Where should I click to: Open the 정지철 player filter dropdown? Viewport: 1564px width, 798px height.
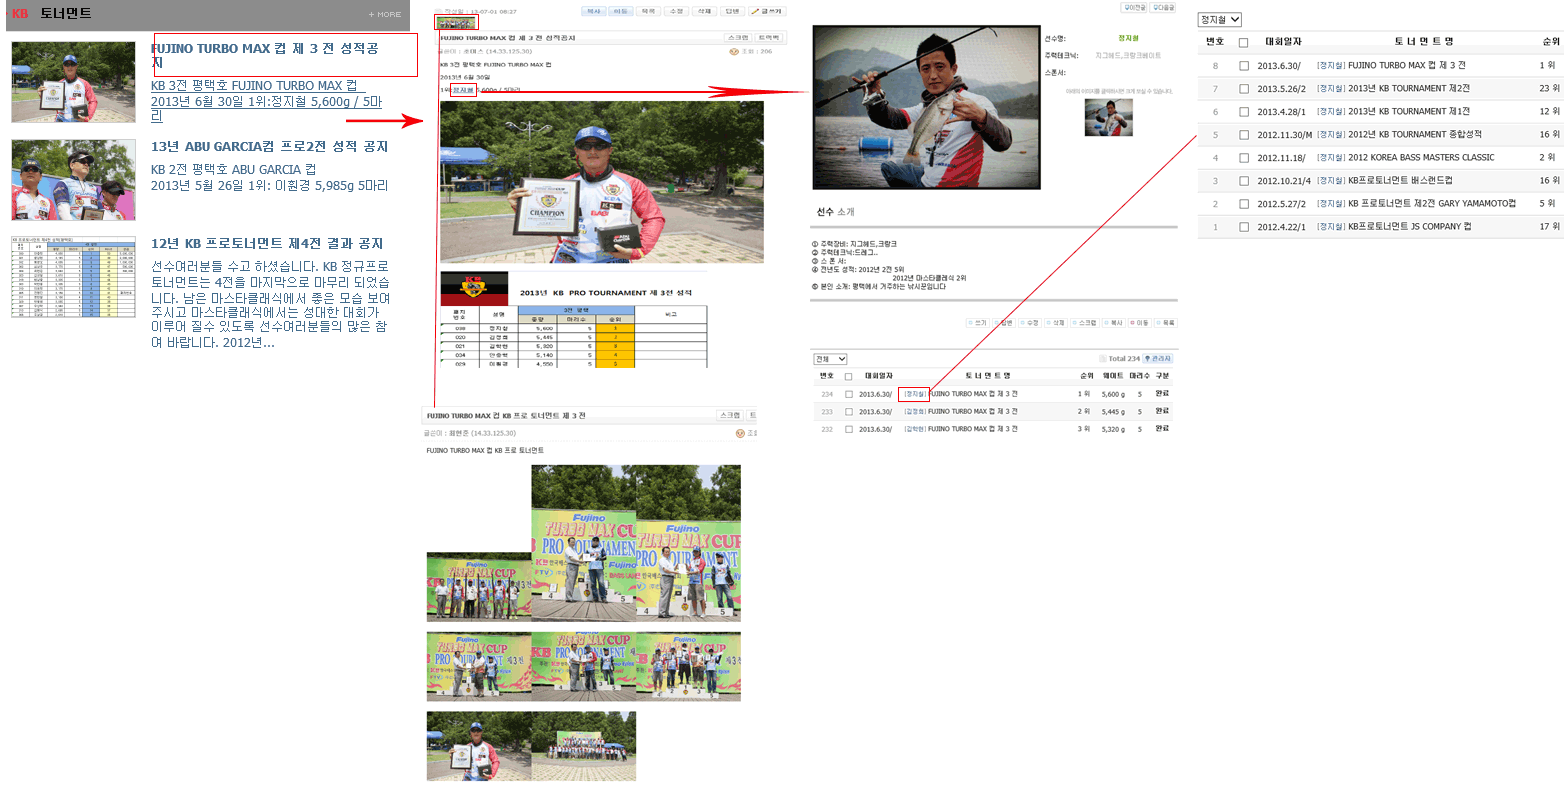pos(1219,20)
